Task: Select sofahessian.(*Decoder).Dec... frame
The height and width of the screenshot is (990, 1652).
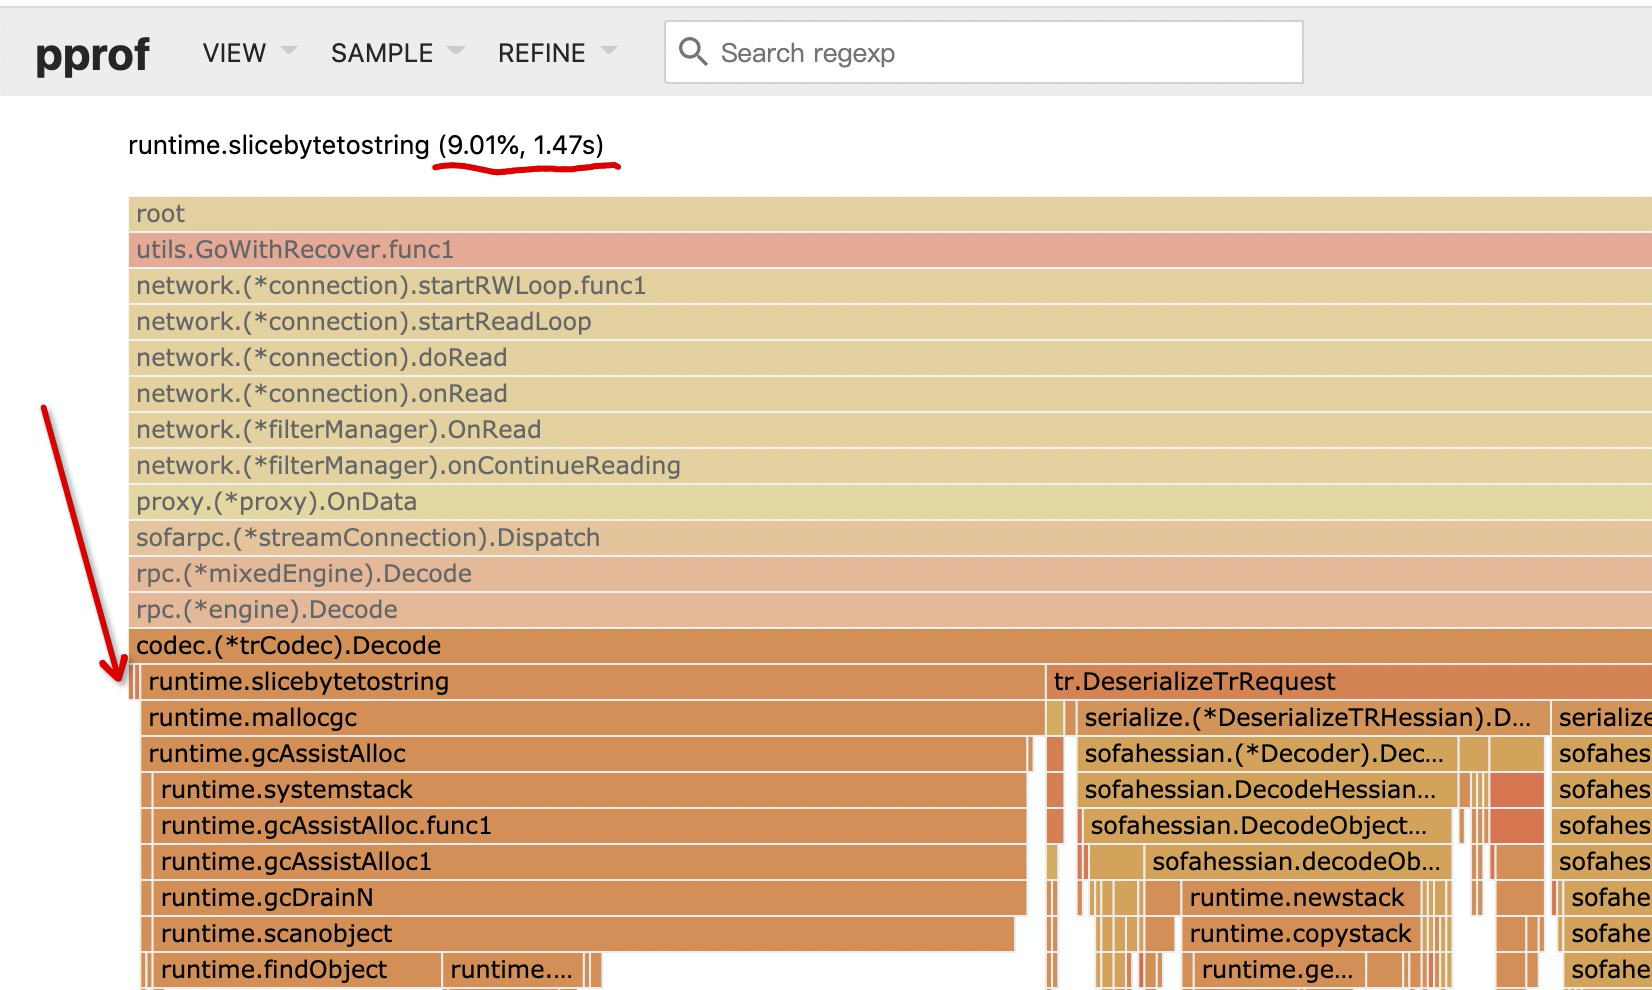Action: [1267, 754]
